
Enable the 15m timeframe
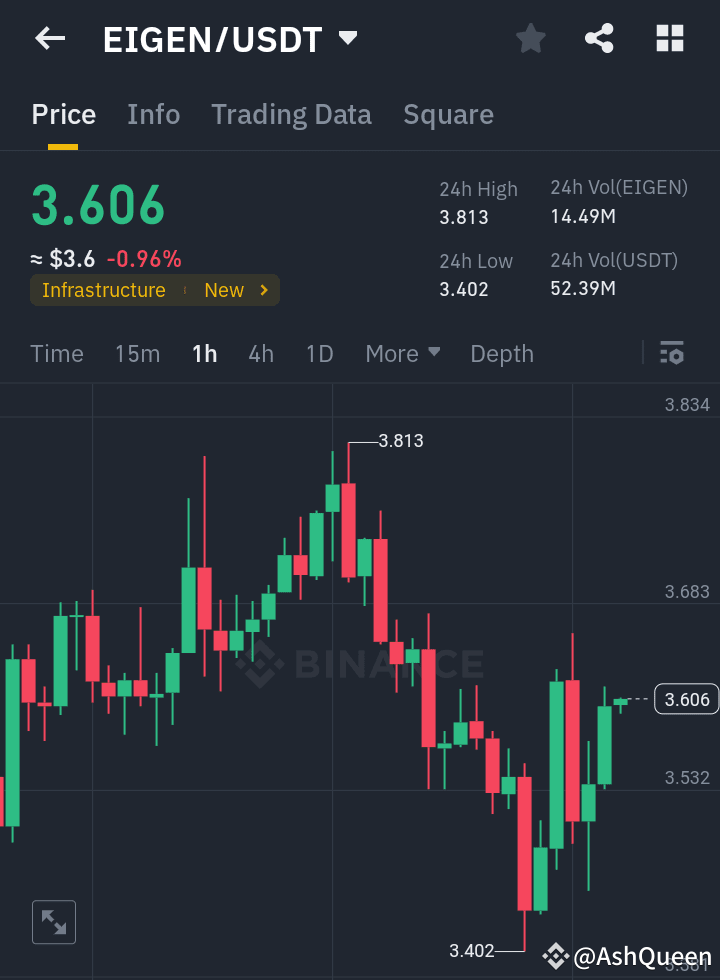[137, 353]
